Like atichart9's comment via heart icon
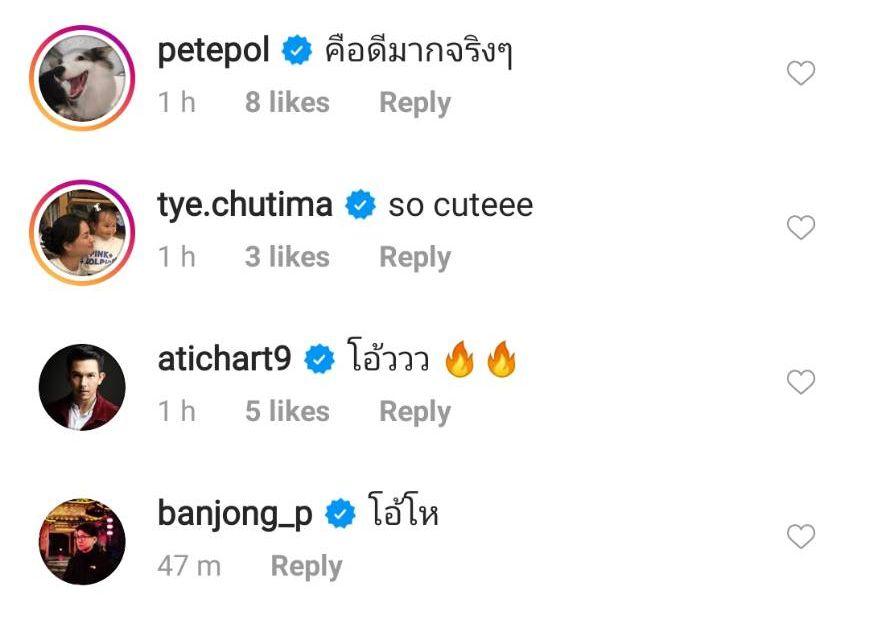This screenshot has width=869, height=627. [x=801, y=382]
